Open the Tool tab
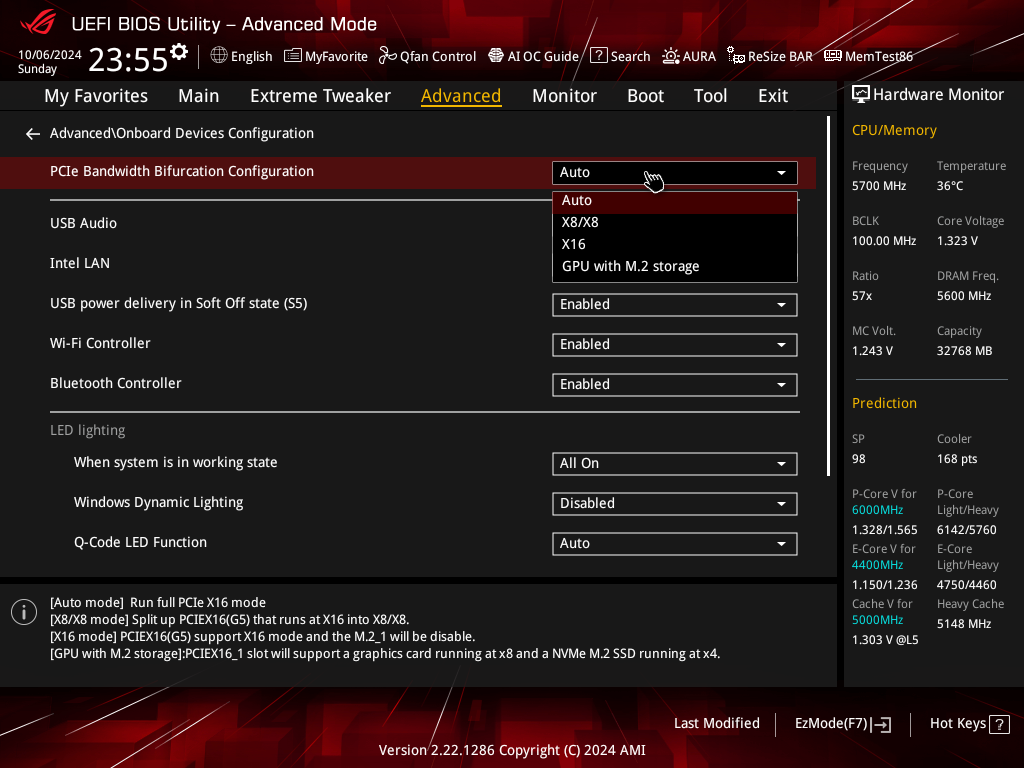 710,96
